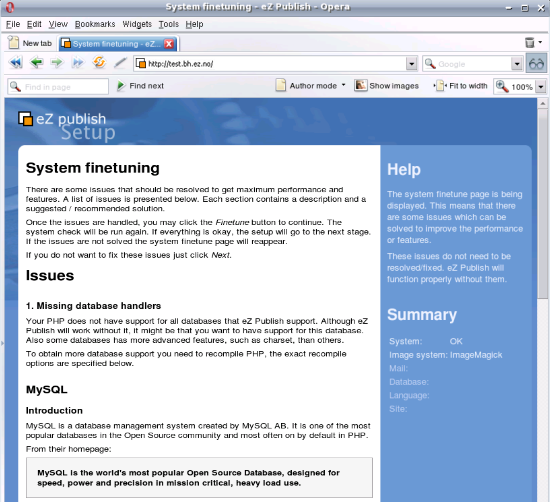Click the MySQL heading
Viewport: 550px width, 502px height.
[x=47, y=389]
